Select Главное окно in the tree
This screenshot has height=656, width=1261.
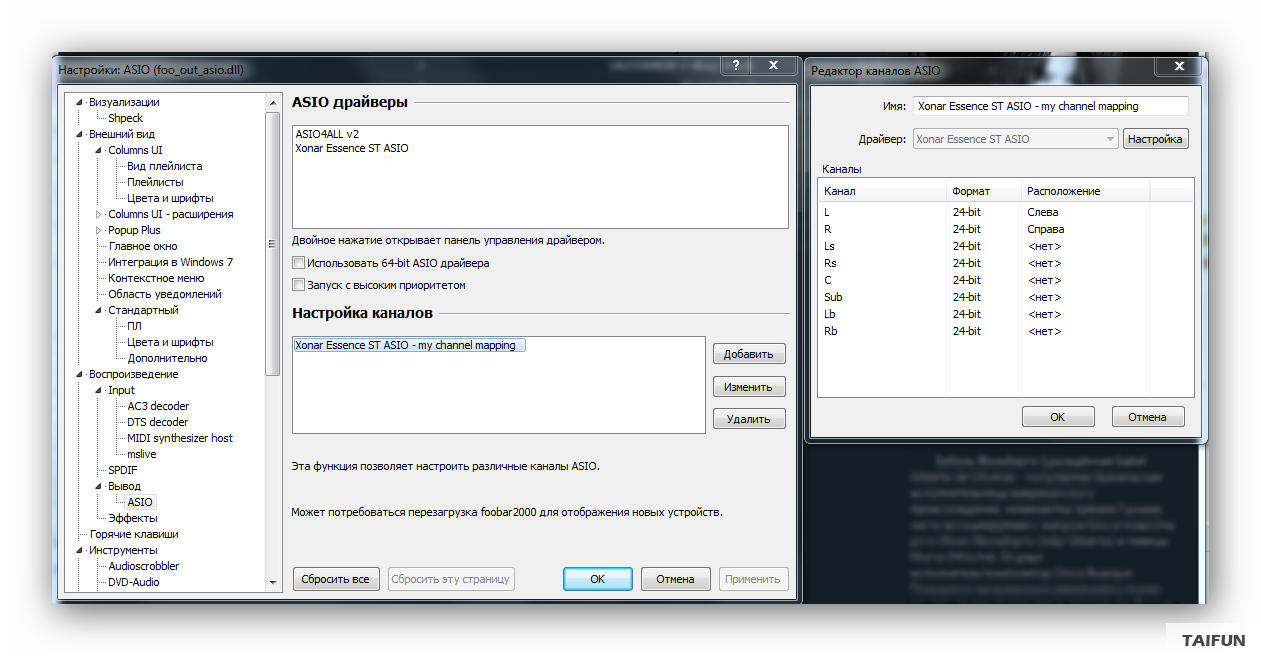point(142,246)
